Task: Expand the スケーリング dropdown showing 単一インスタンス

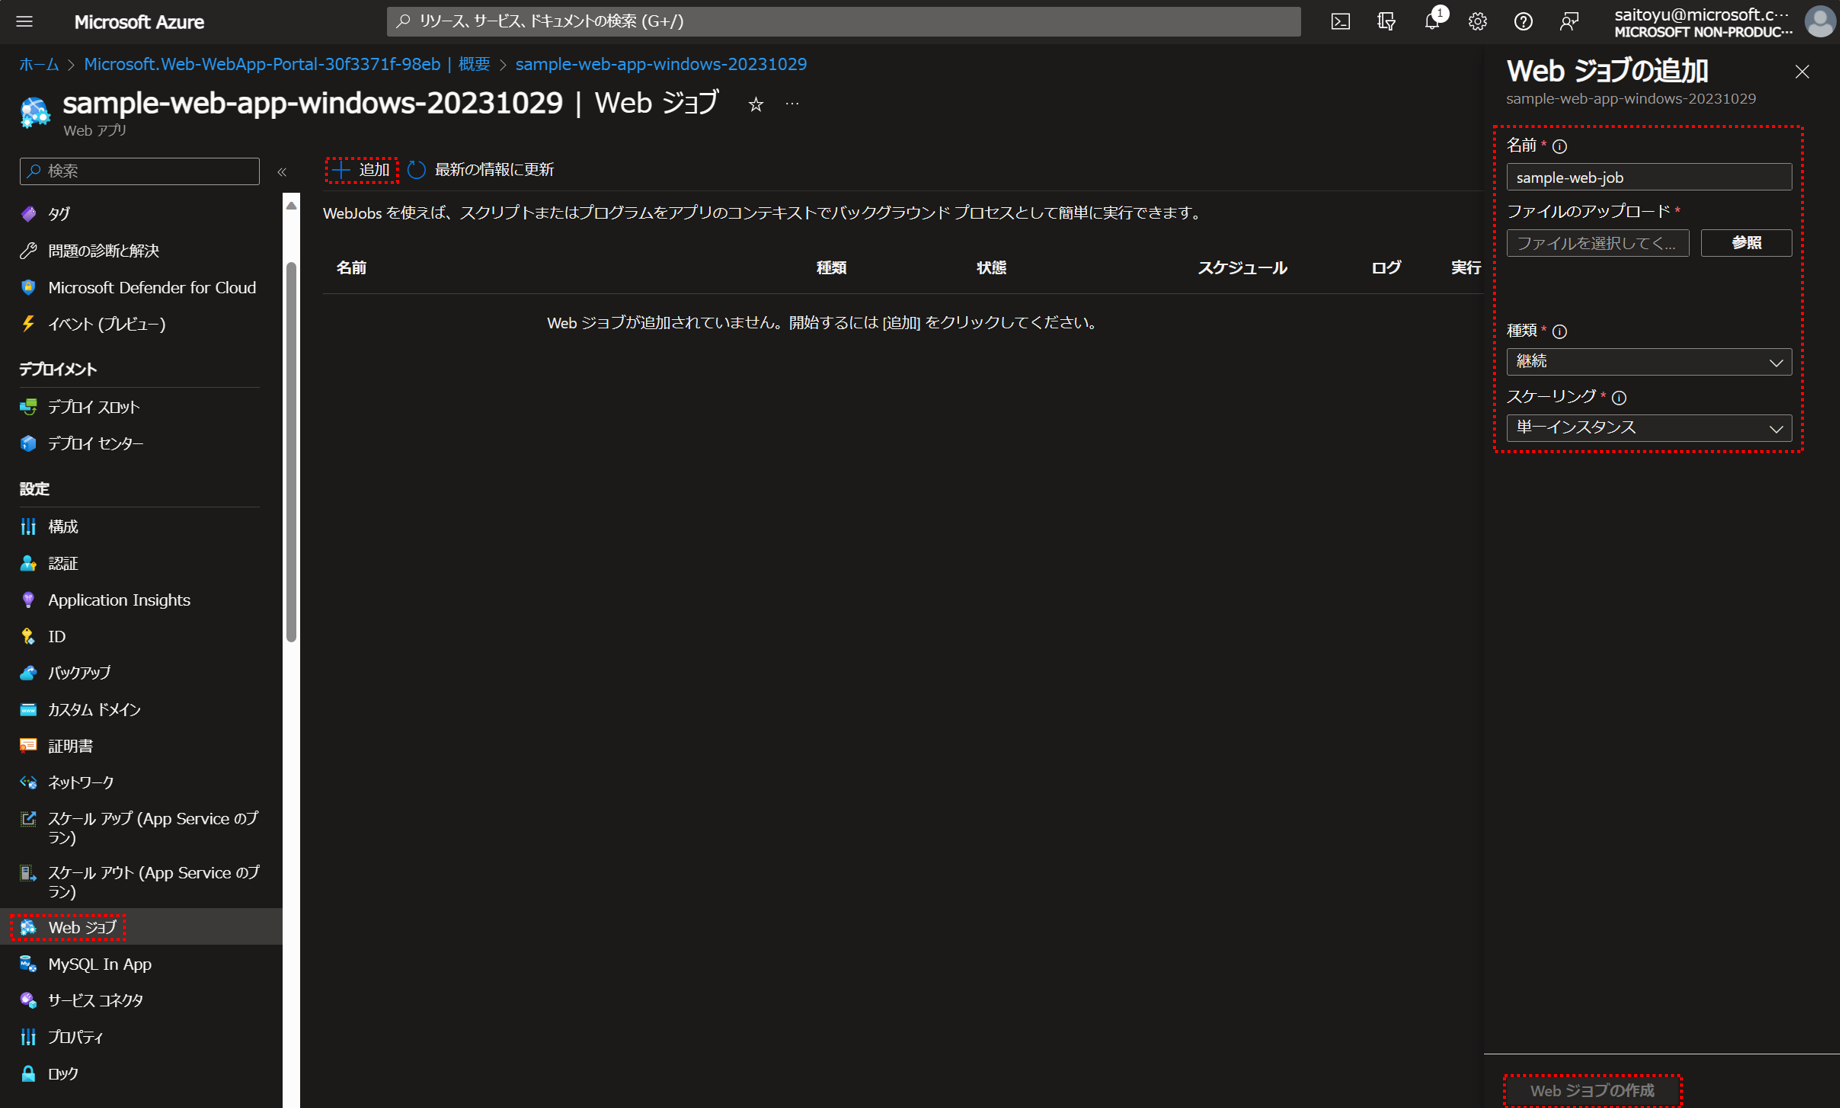Action: [x=1649, y=428]
